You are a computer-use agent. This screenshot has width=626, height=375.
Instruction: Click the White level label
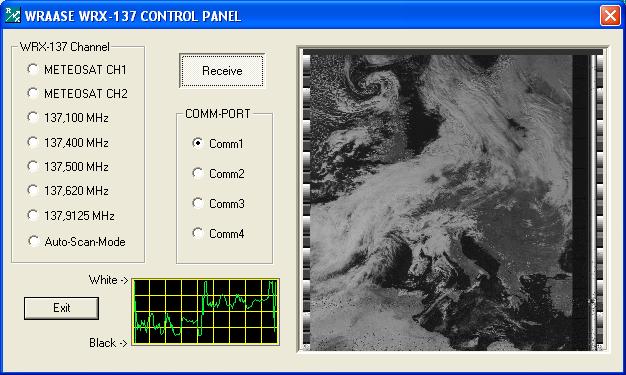(x=108, y=280)
